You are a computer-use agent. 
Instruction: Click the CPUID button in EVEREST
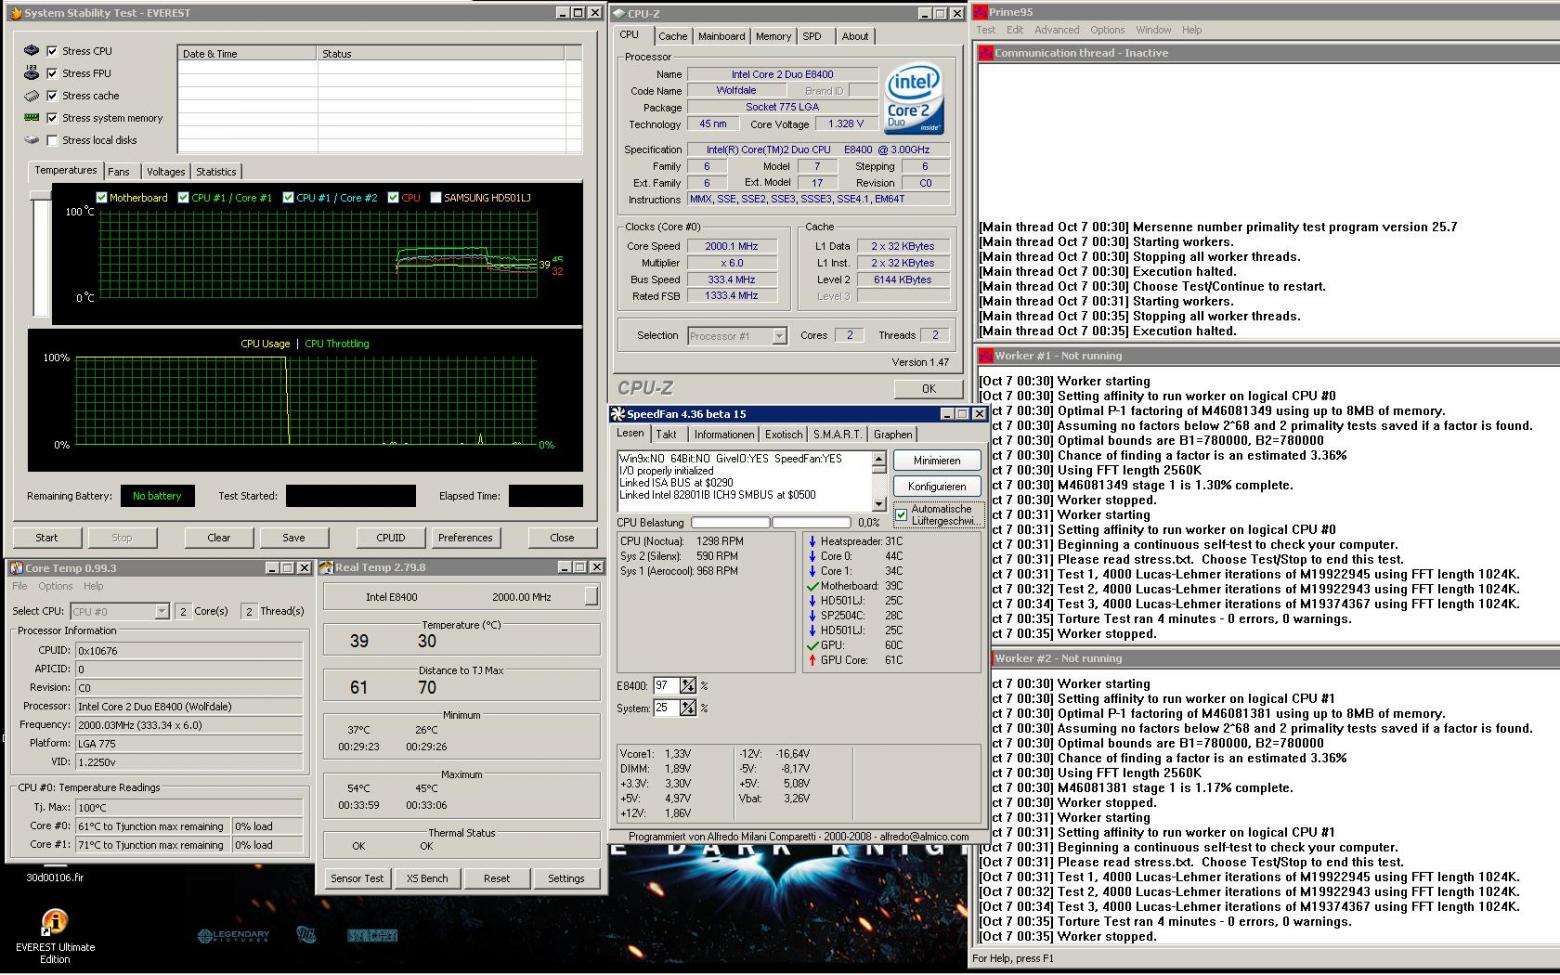[x=391, y=537]
